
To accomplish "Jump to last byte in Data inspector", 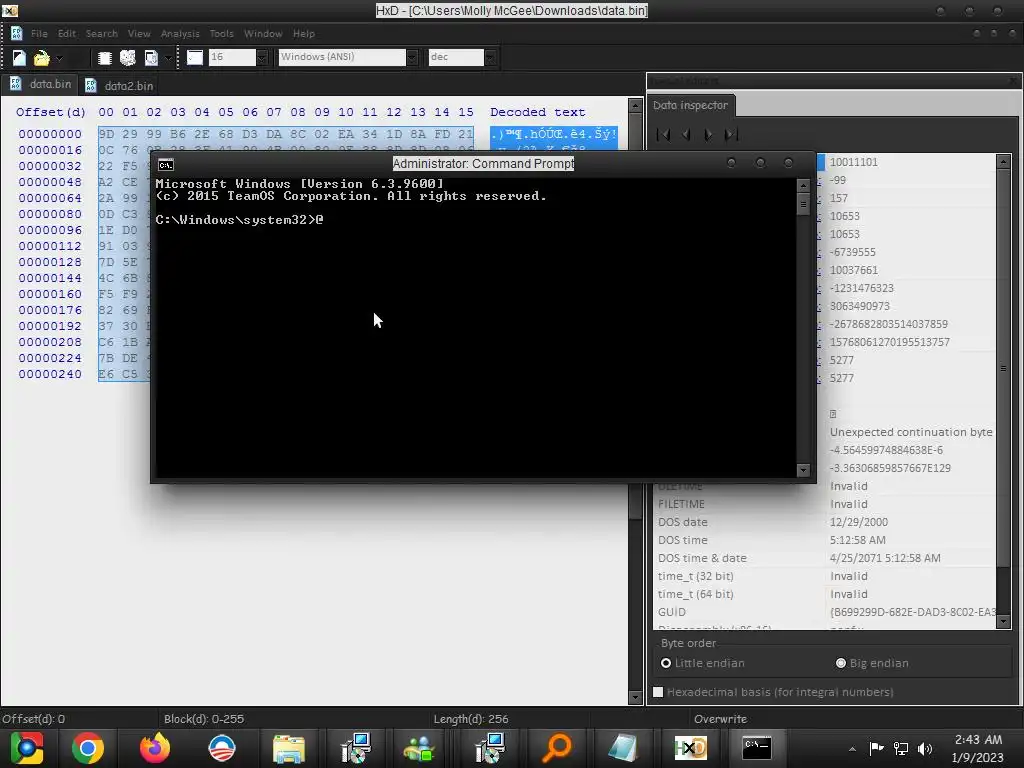I will pyautogui.click(x=731, y=135).
